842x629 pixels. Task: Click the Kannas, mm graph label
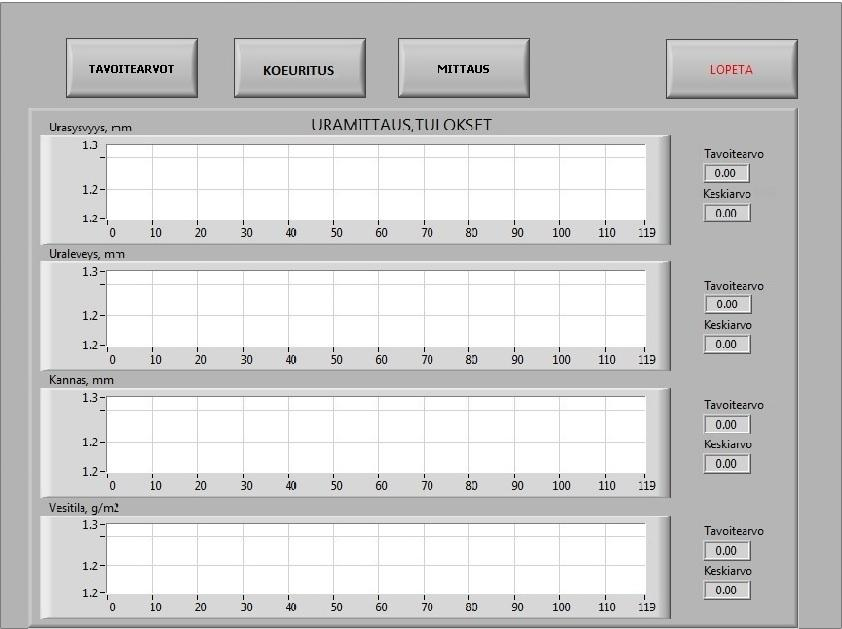(81, 380)
